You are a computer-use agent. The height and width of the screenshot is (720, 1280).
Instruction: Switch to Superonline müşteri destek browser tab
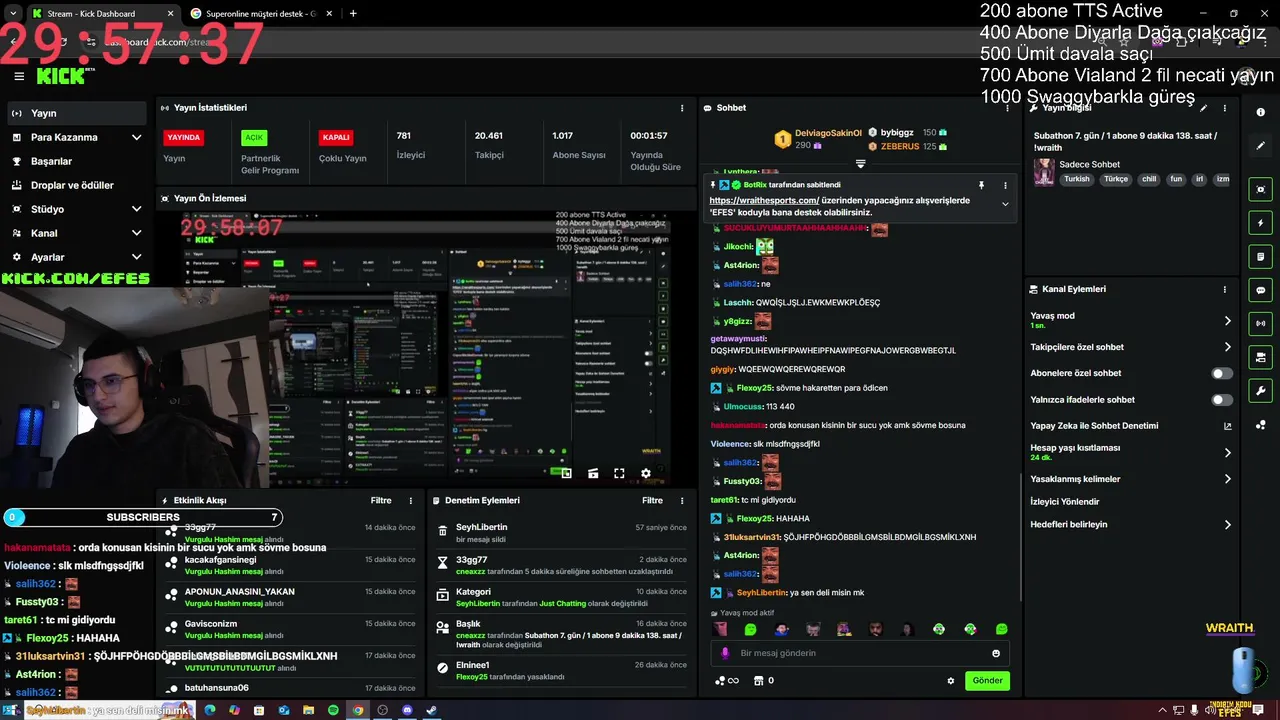point(262,14)
